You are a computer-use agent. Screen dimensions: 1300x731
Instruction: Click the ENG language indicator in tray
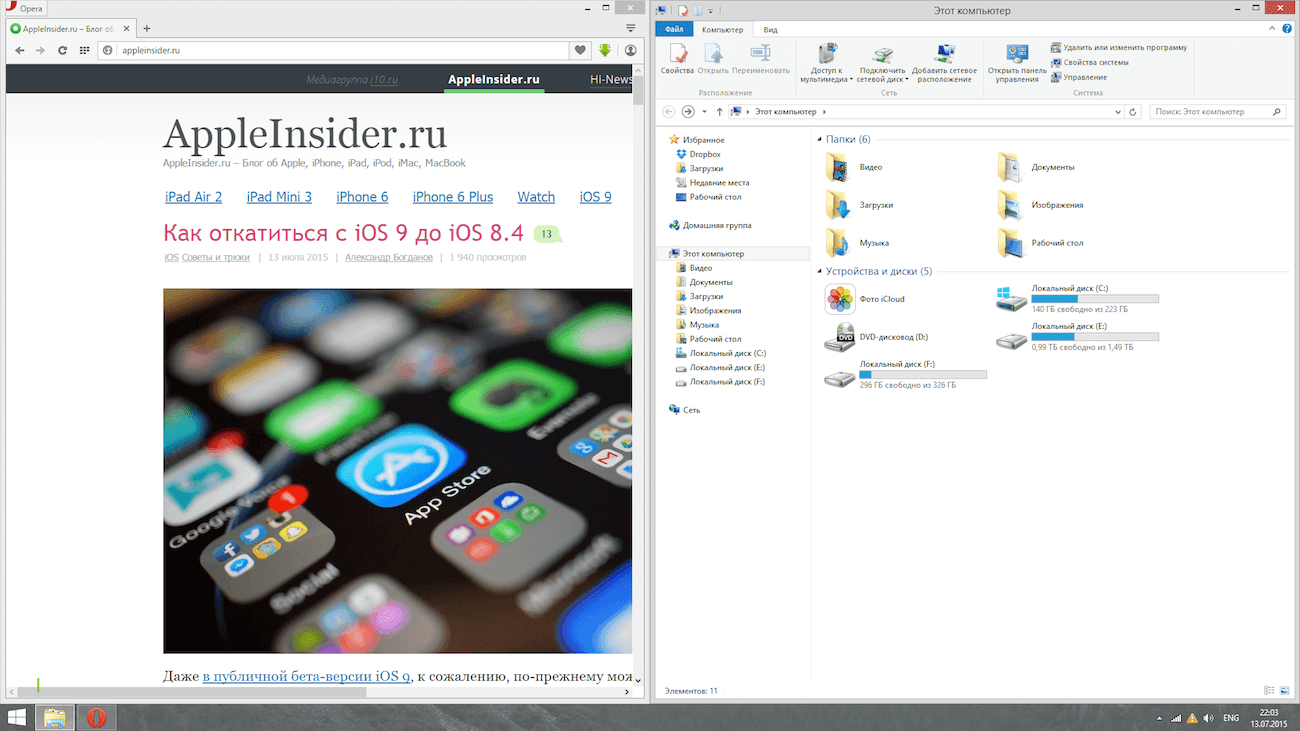(x=1231, y=717)
